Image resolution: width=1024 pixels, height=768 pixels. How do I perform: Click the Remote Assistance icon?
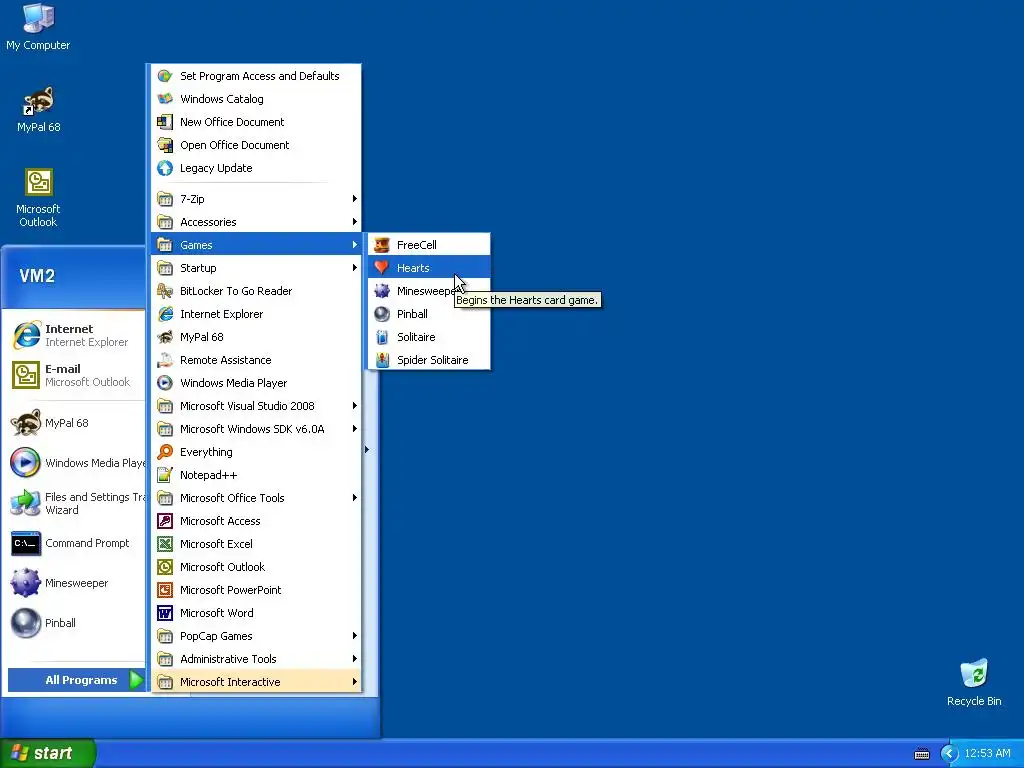(165, 360)
